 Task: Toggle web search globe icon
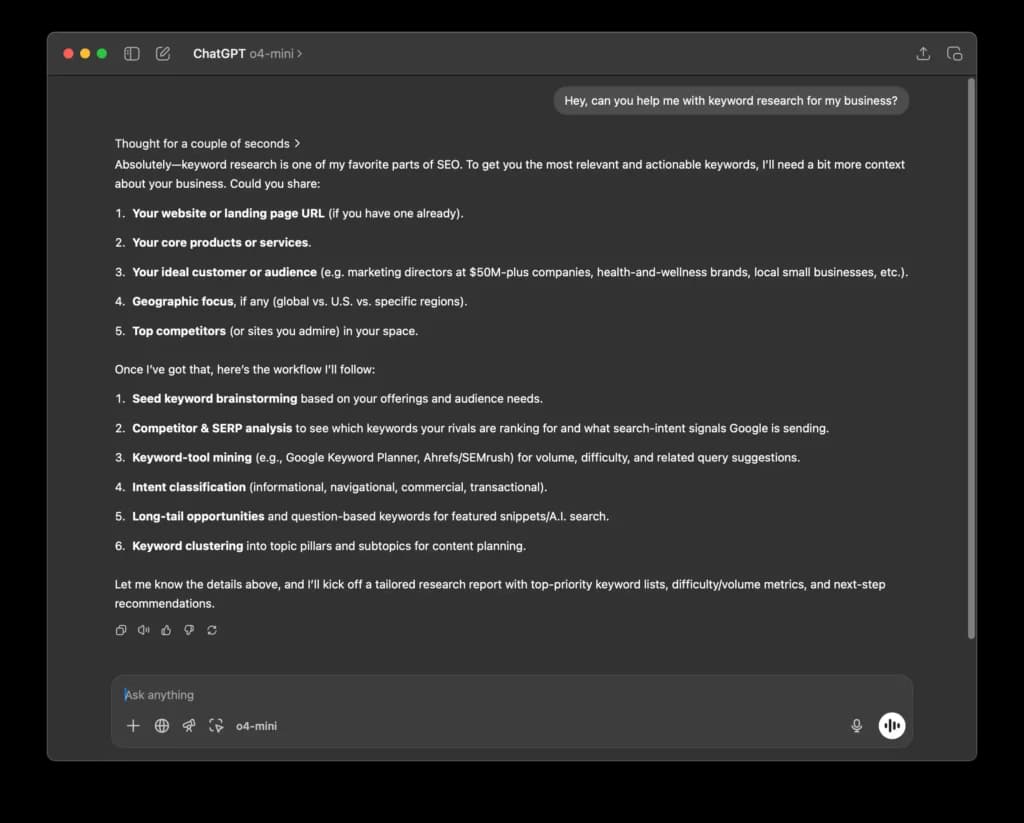161,726
